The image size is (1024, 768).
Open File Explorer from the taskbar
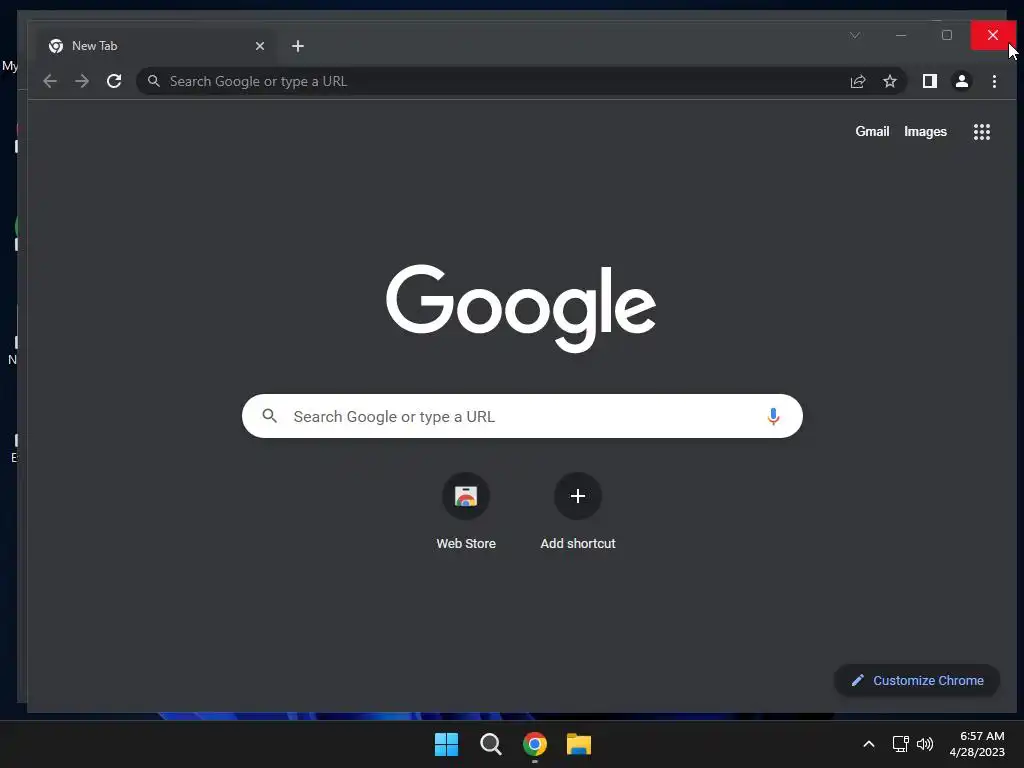point(579,744)
